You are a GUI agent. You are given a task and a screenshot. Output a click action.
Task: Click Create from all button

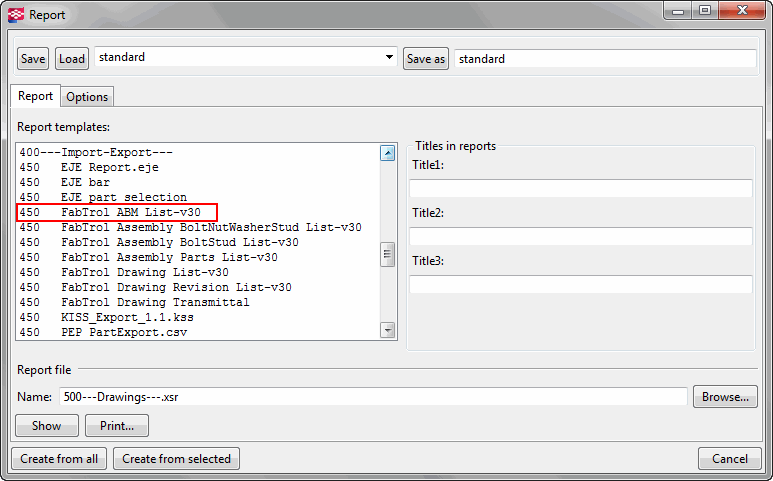59,459
